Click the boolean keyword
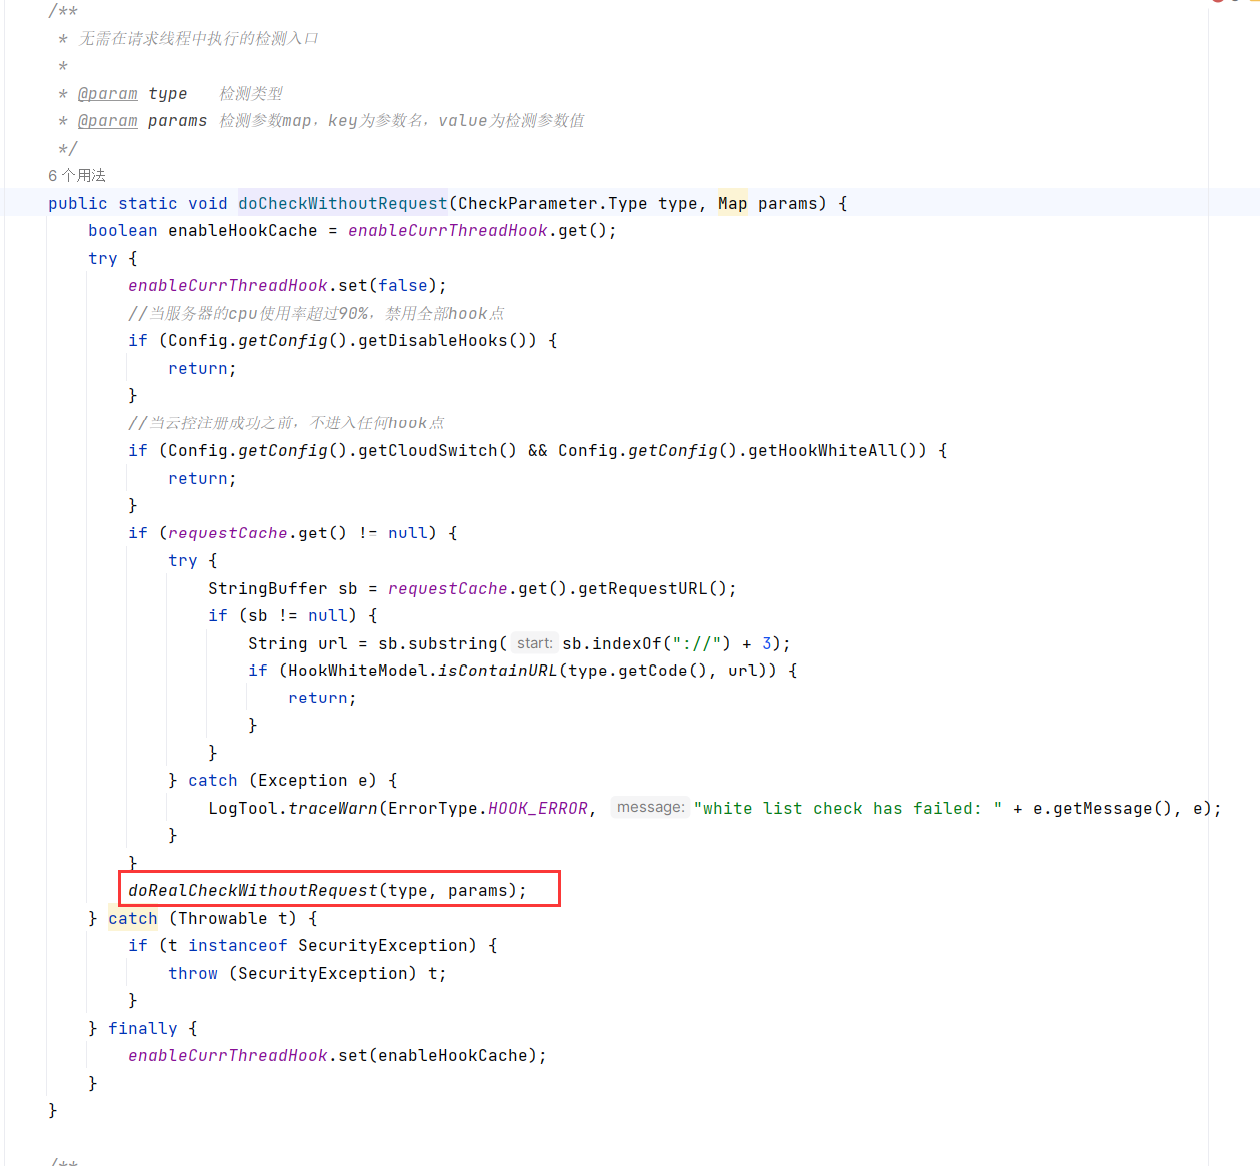Image resolution: width=1260 pixels, height=1166 pixels. (122, 231)
